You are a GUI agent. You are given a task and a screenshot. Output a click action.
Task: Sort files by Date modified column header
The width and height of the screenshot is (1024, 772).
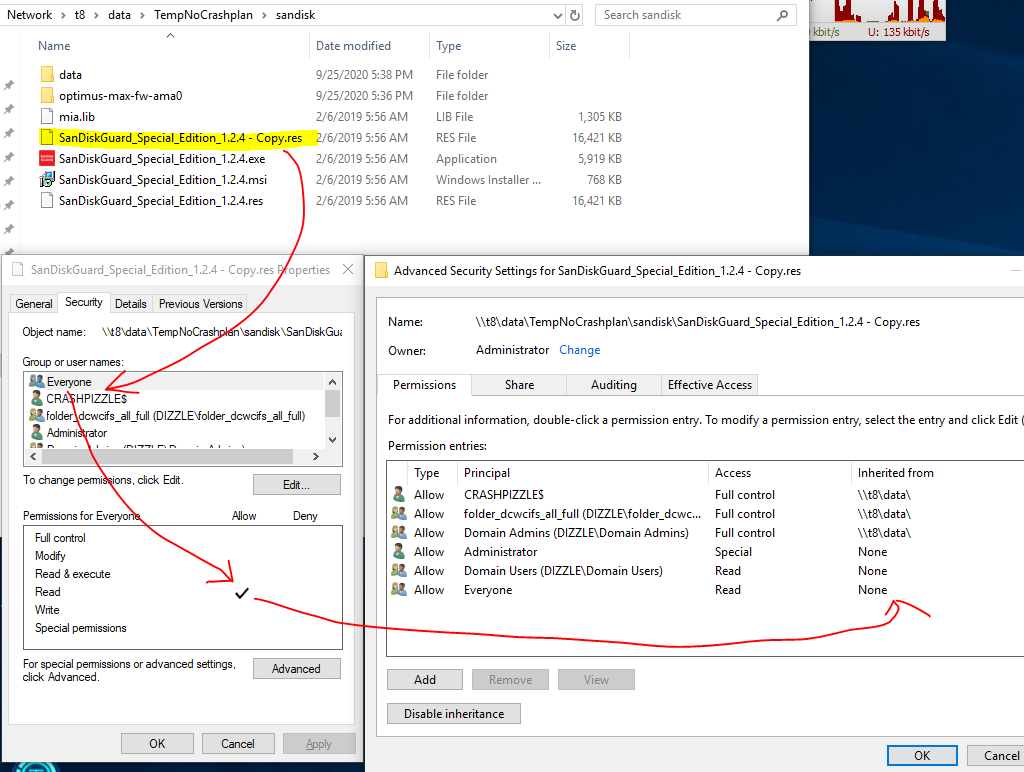pos(369,46)
